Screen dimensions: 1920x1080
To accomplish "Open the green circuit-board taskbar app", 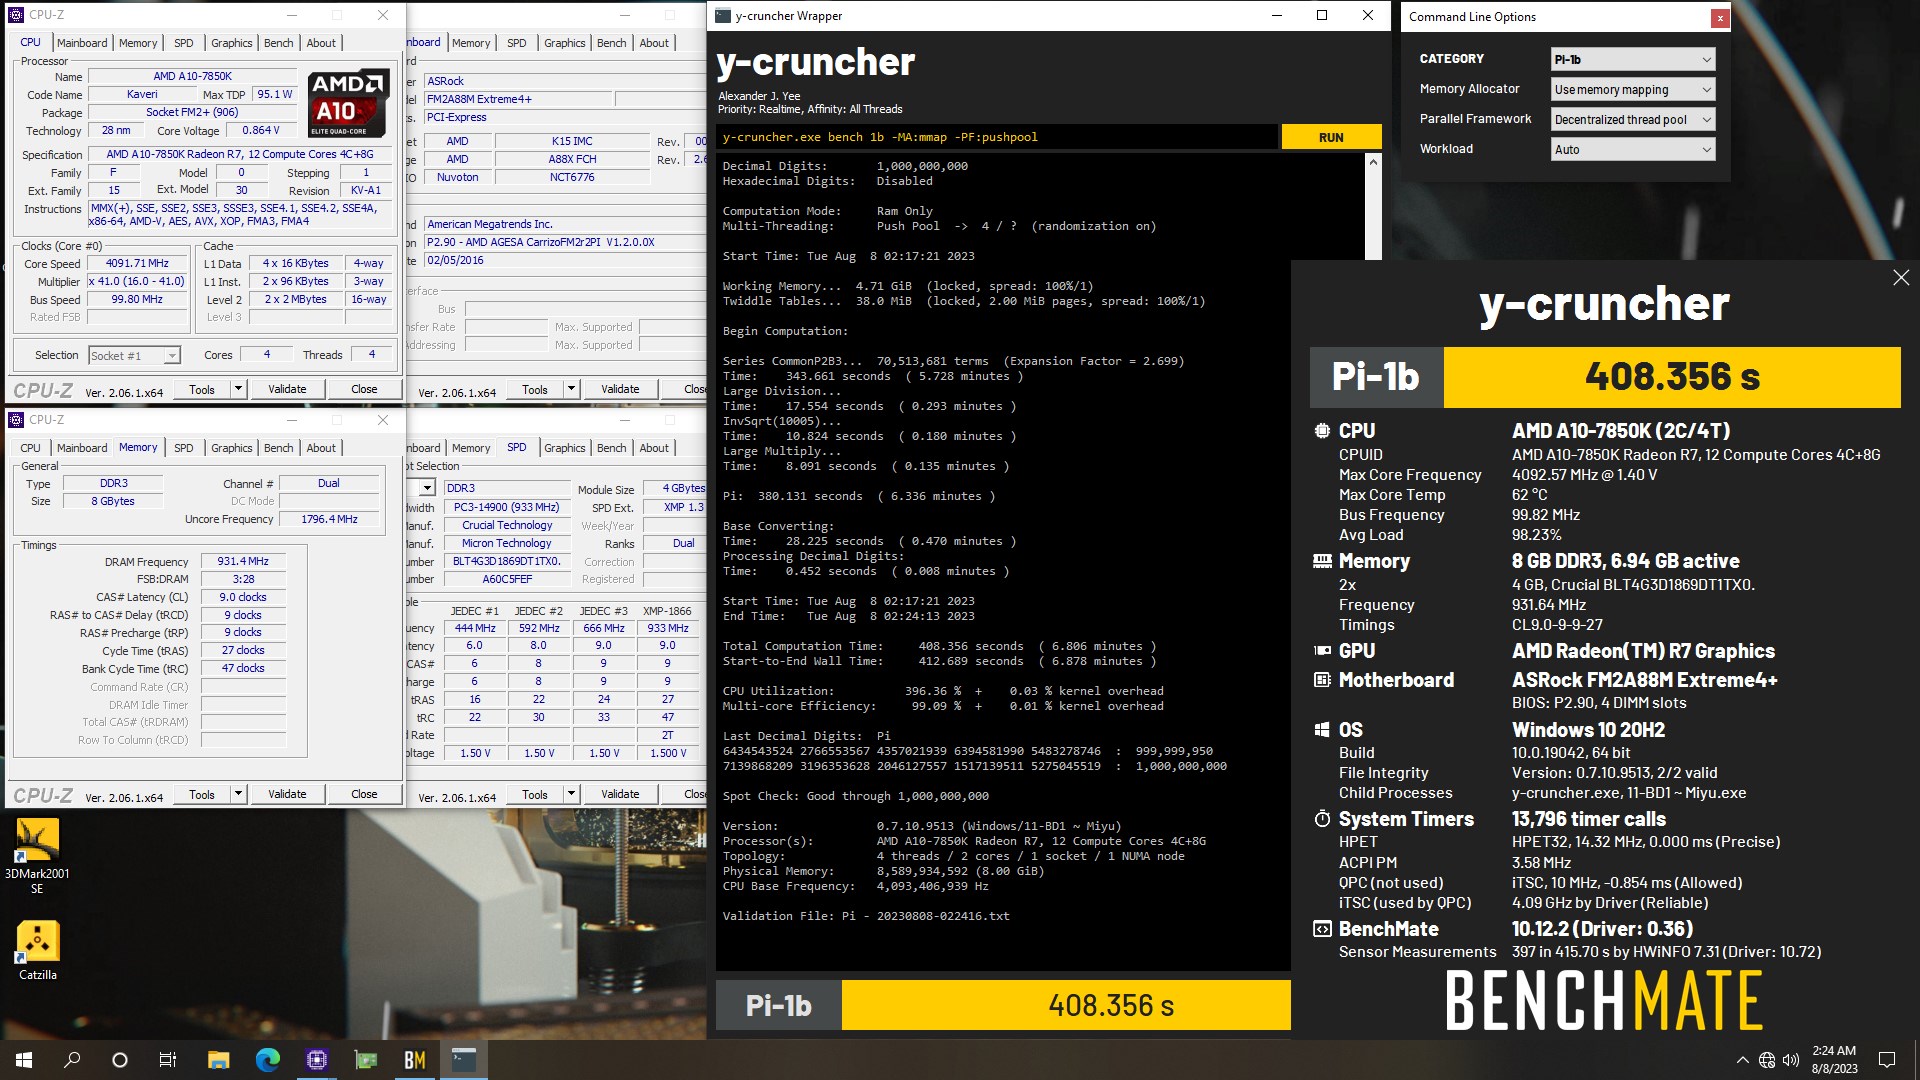I will click(366, 1060).
